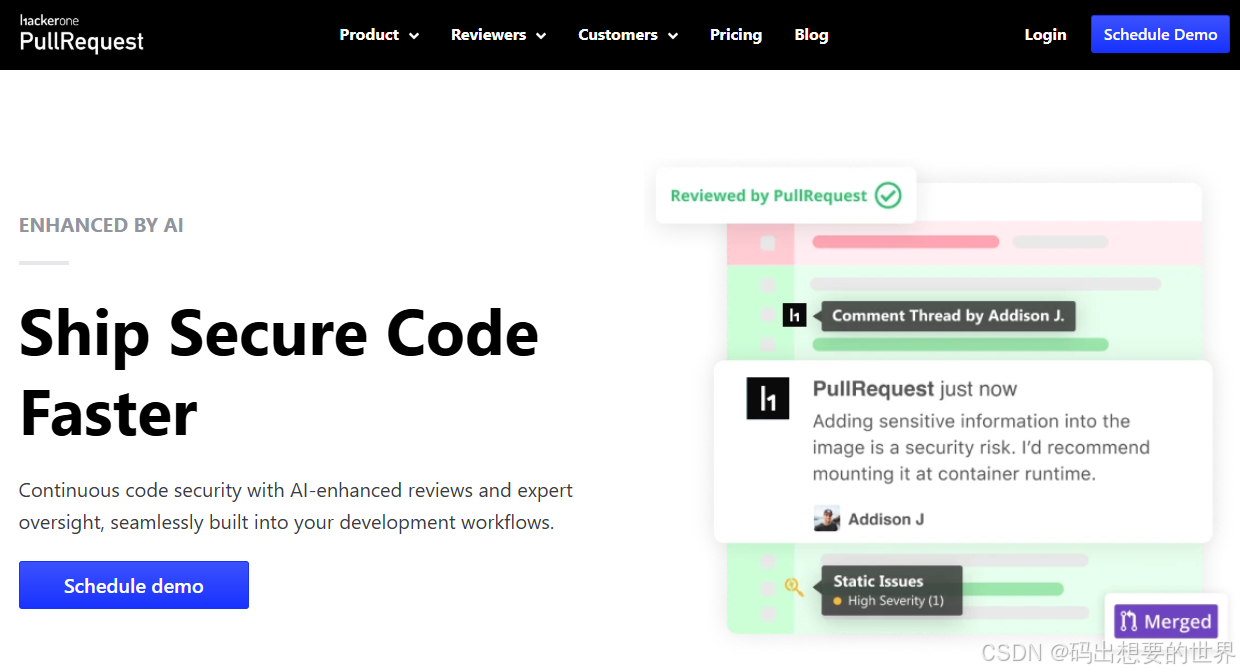Screen dimensions: 1240x672
Task: Expand the Customers dropdown menu
Action: [628, 35]
